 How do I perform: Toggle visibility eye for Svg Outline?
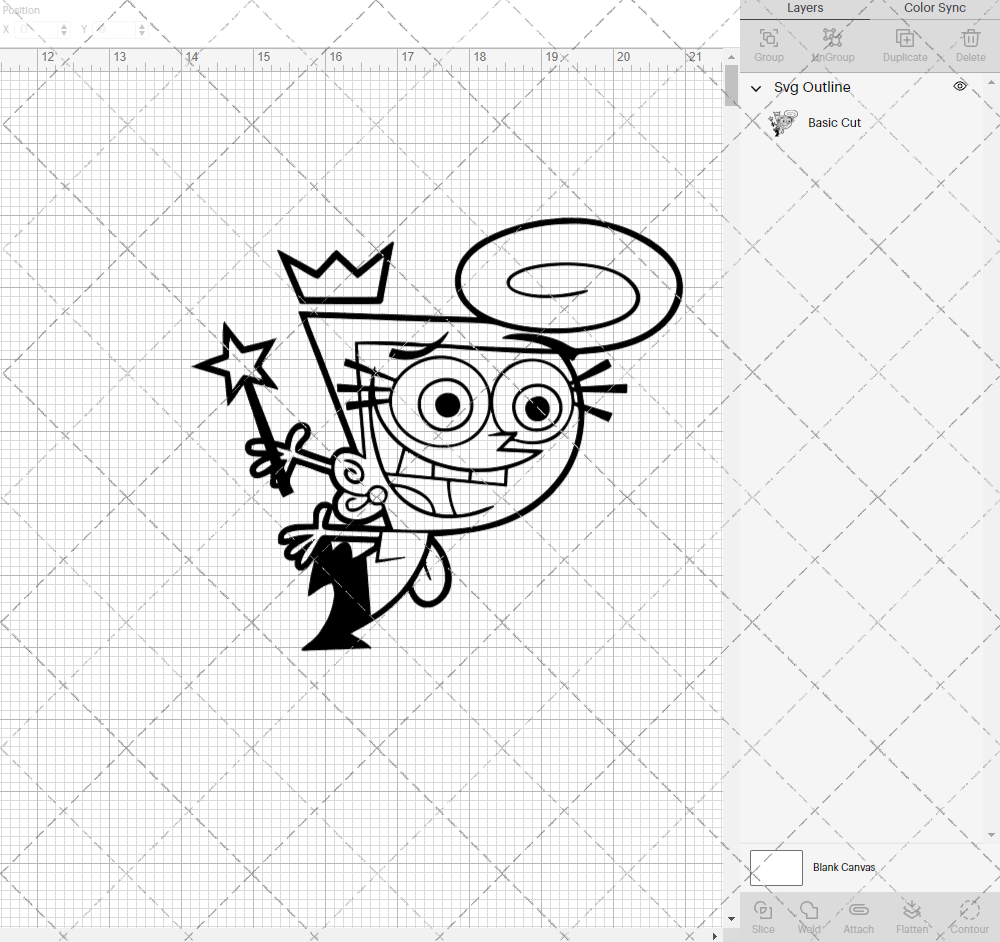coord(960,86)
